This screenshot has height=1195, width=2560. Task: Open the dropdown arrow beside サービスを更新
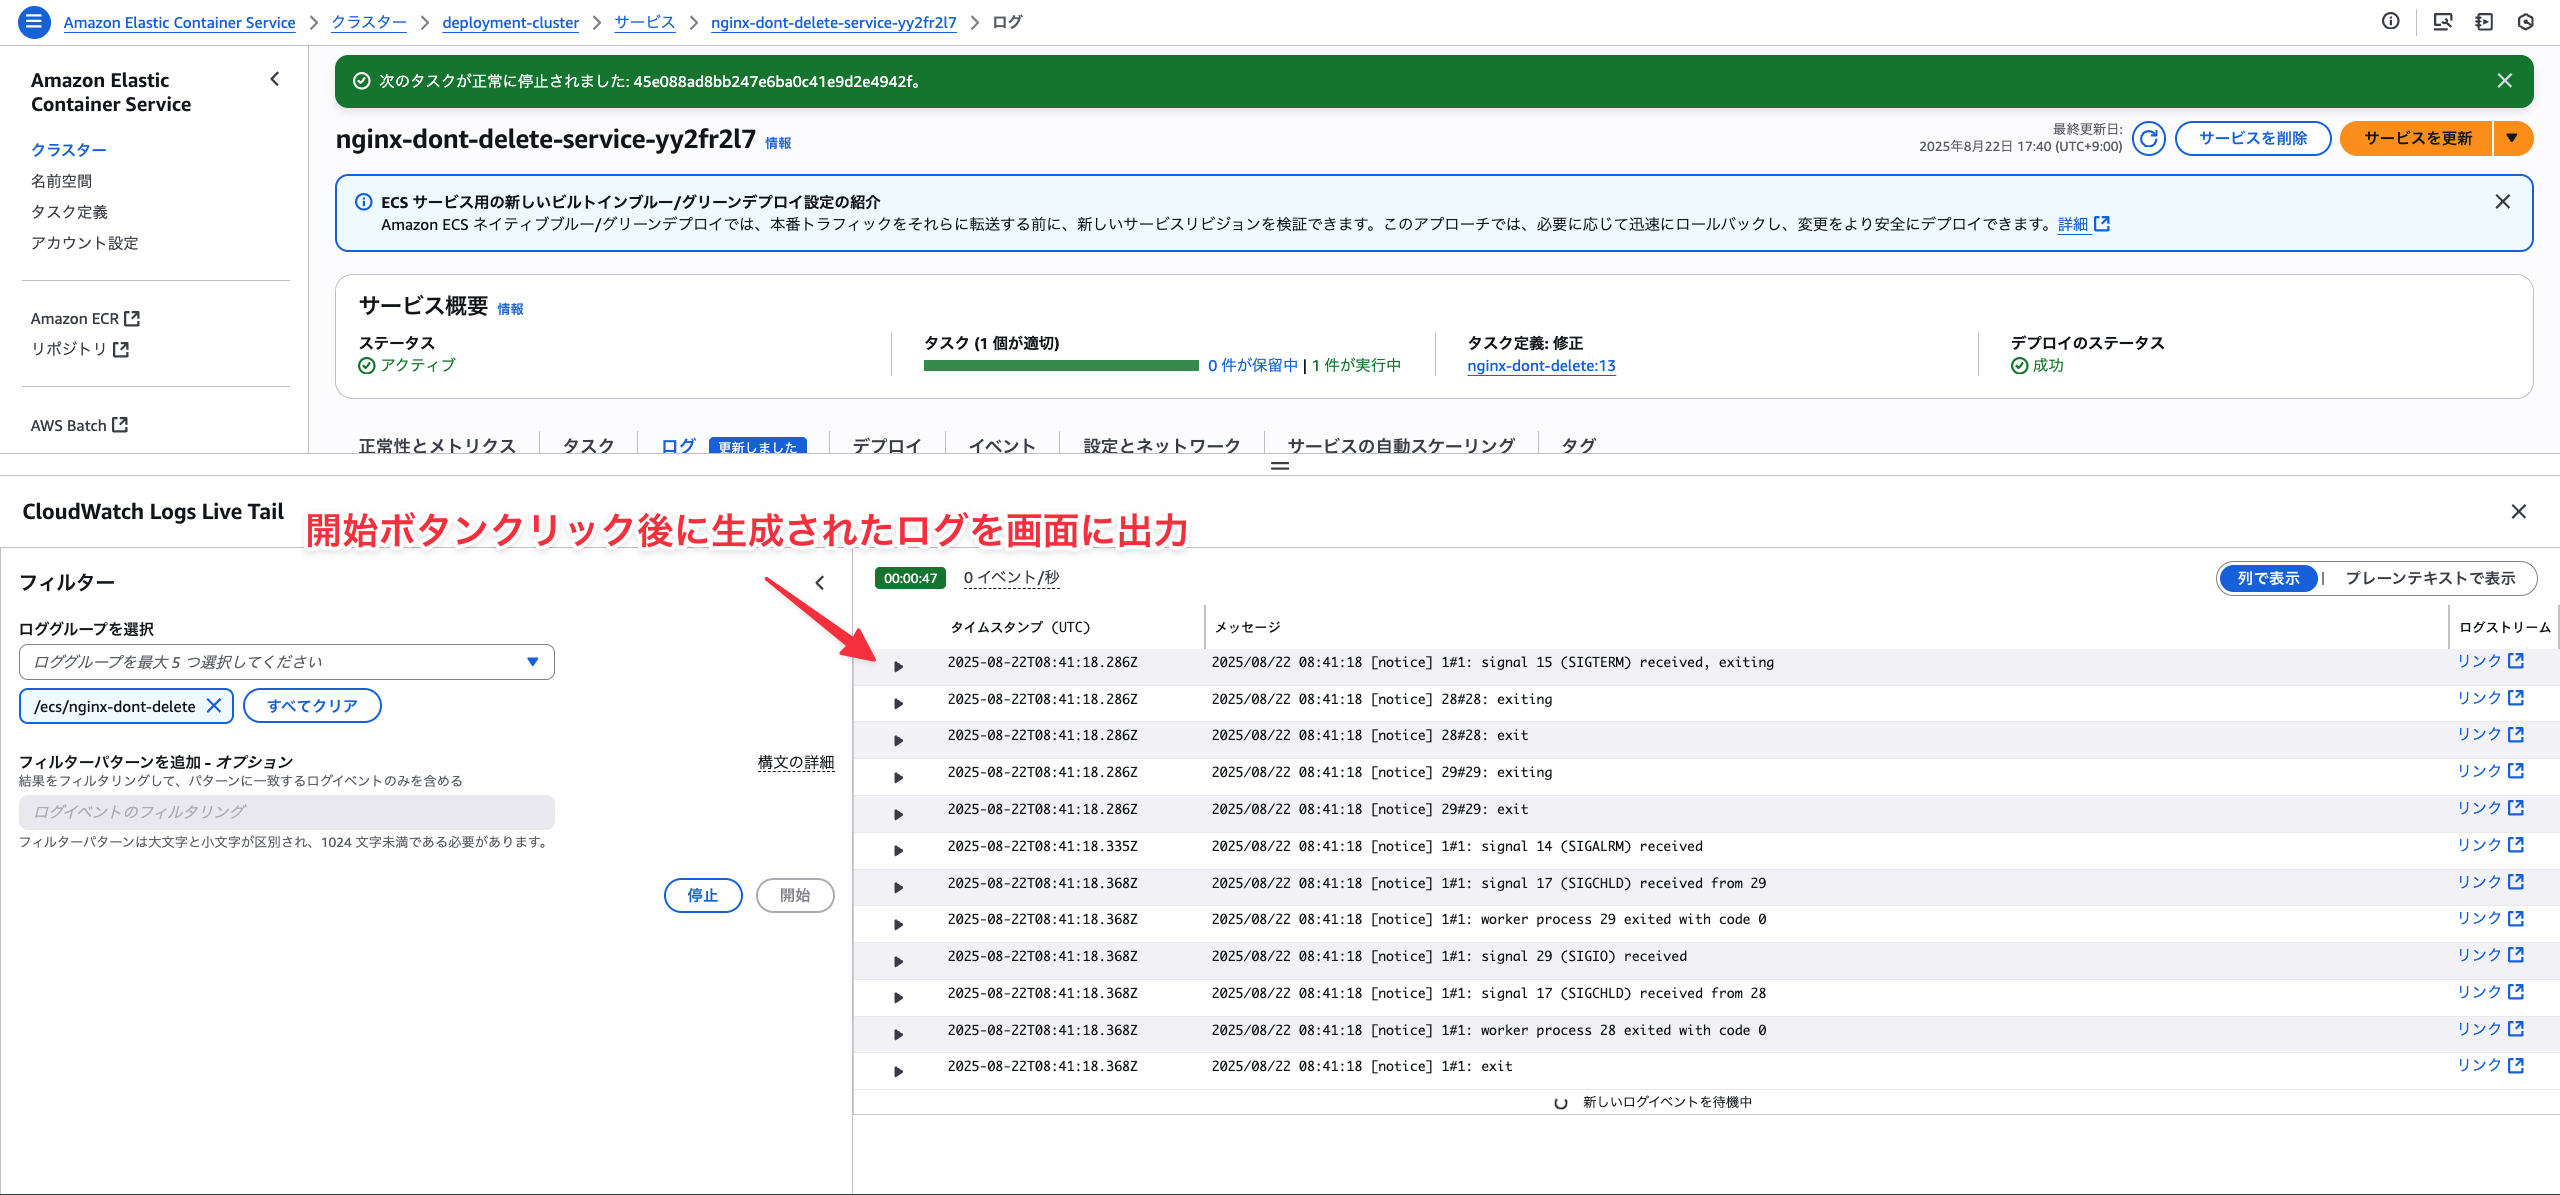click(2513, 138)
